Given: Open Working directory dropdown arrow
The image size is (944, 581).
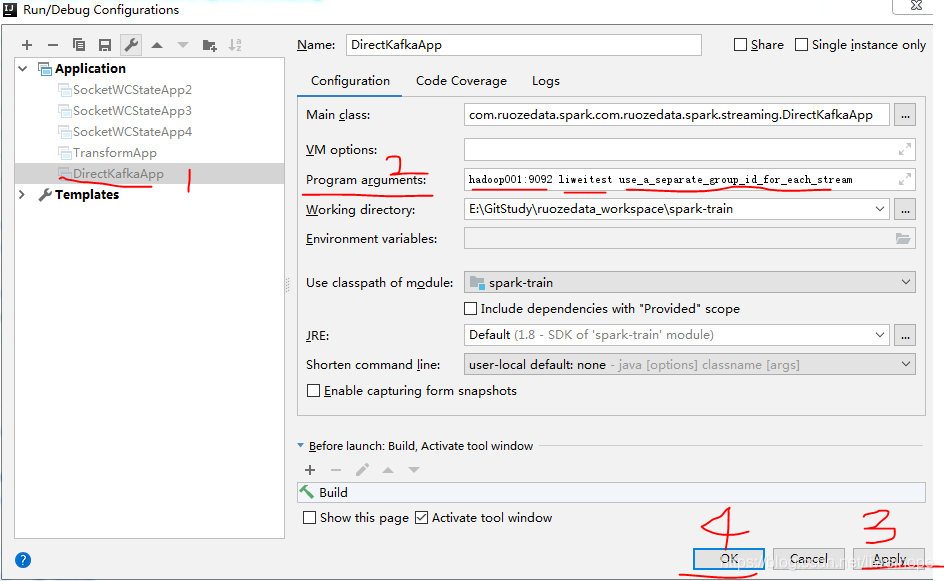Looking at the screenshot, I should [x=880, y=210].
